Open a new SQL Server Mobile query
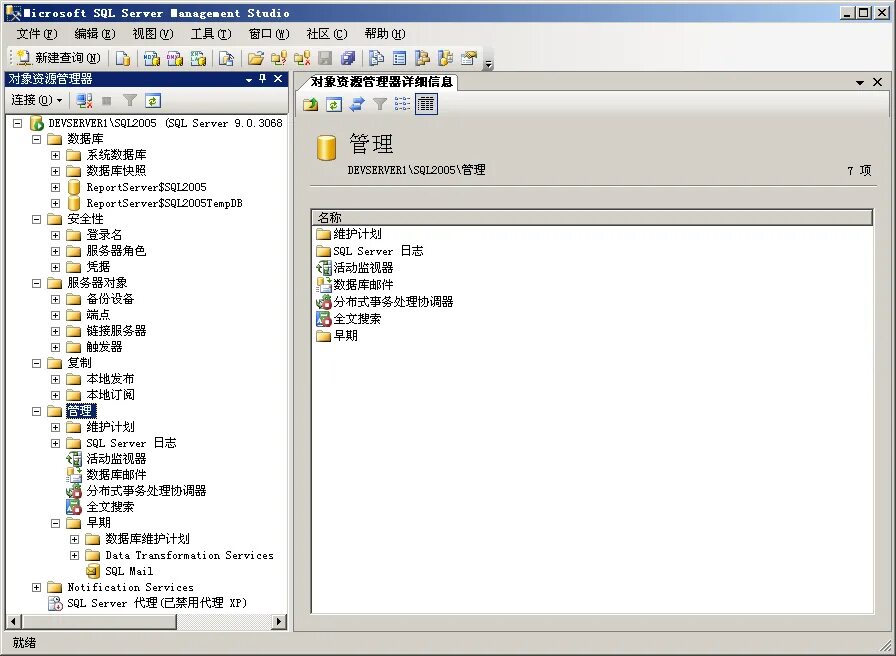The width and height of the screenshot is (896, 656). click(226, 58)
